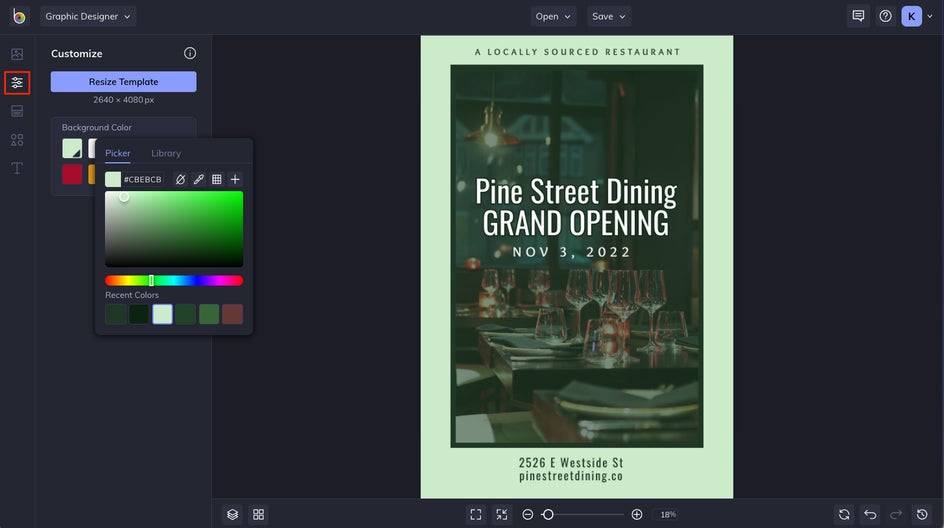Open the Open dropdown menu

click(553, 16)
